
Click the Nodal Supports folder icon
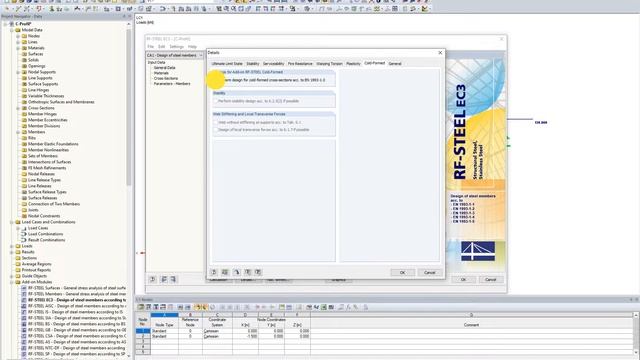coord(24,72)
